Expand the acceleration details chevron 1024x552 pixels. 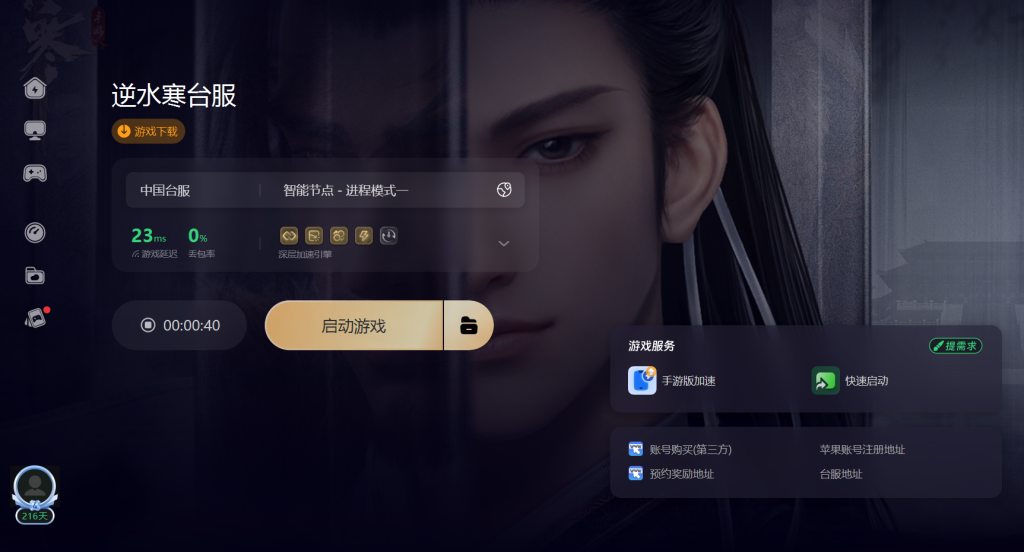504,243
